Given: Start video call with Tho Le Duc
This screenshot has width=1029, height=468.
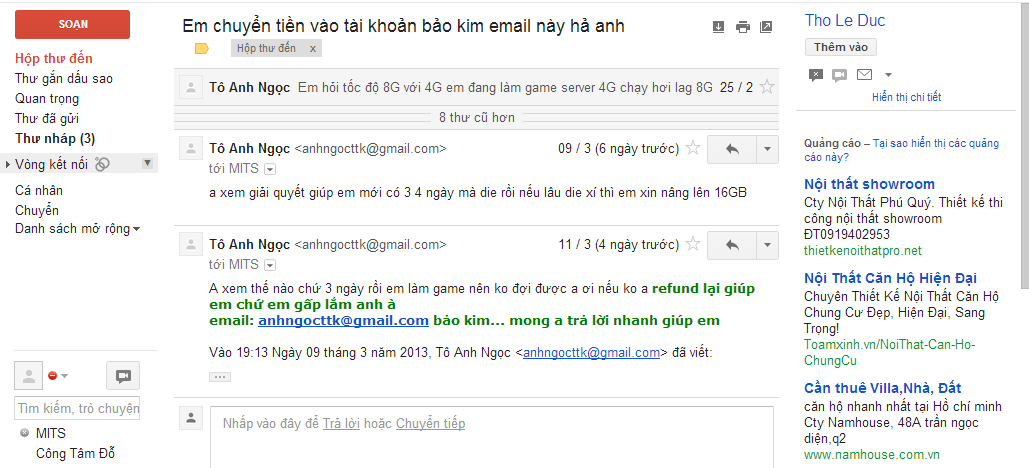Looking at the screenshot, I should coord(839,75).
